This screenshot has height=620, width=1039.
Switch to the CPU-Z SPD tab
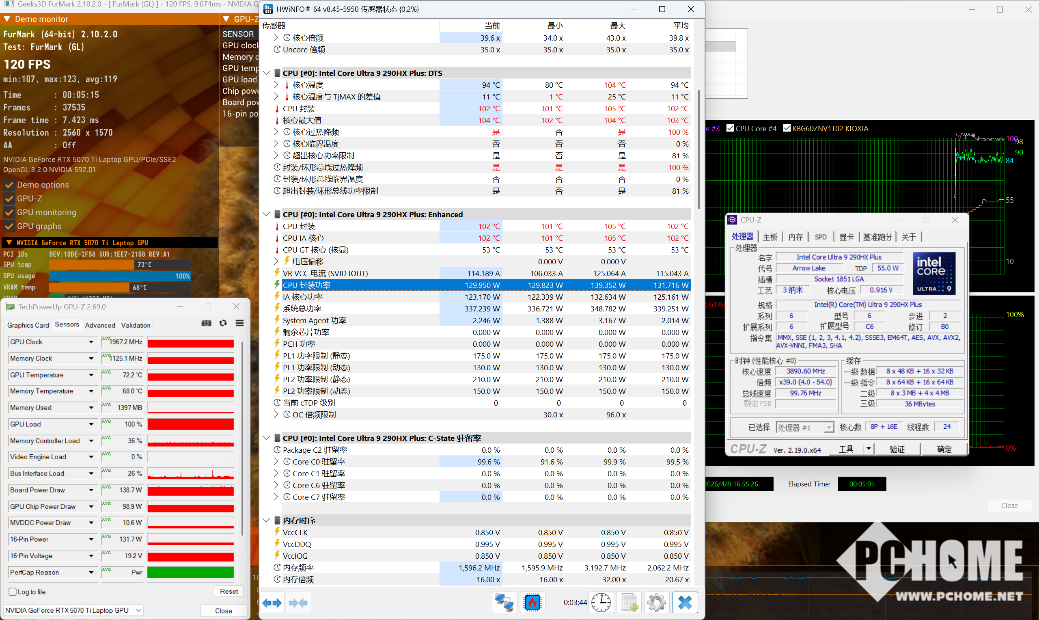[x=820, y=237]
